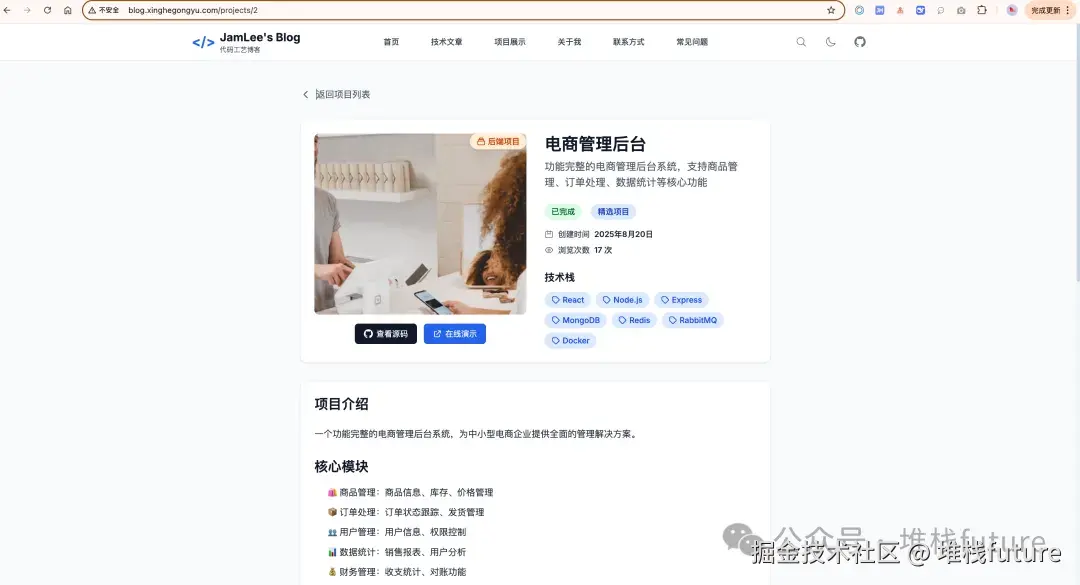Image resolution: width=1080 pixels, height=585 pixels.
Task: Click the eye icon beside 浏览次数
Action: (548, 250)
